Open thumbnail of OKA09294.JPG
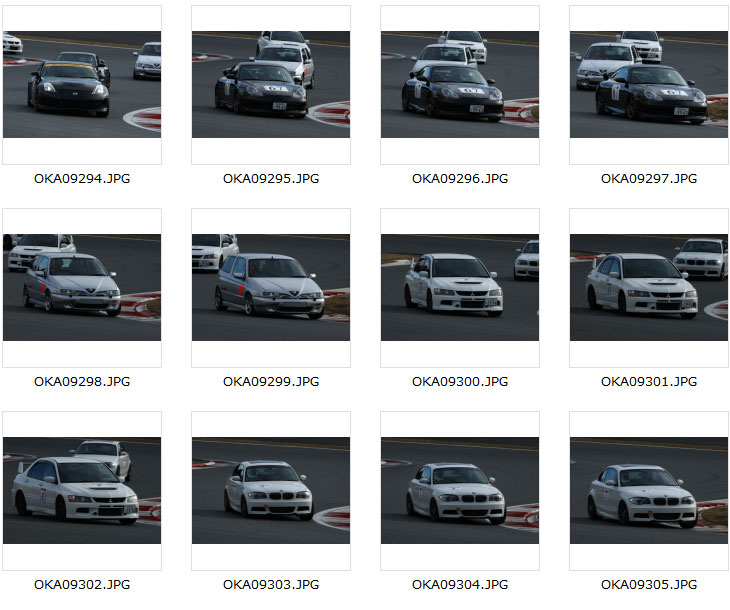This screenshot has height=610, width=730. pyautogui.click(x=82, y=84)
